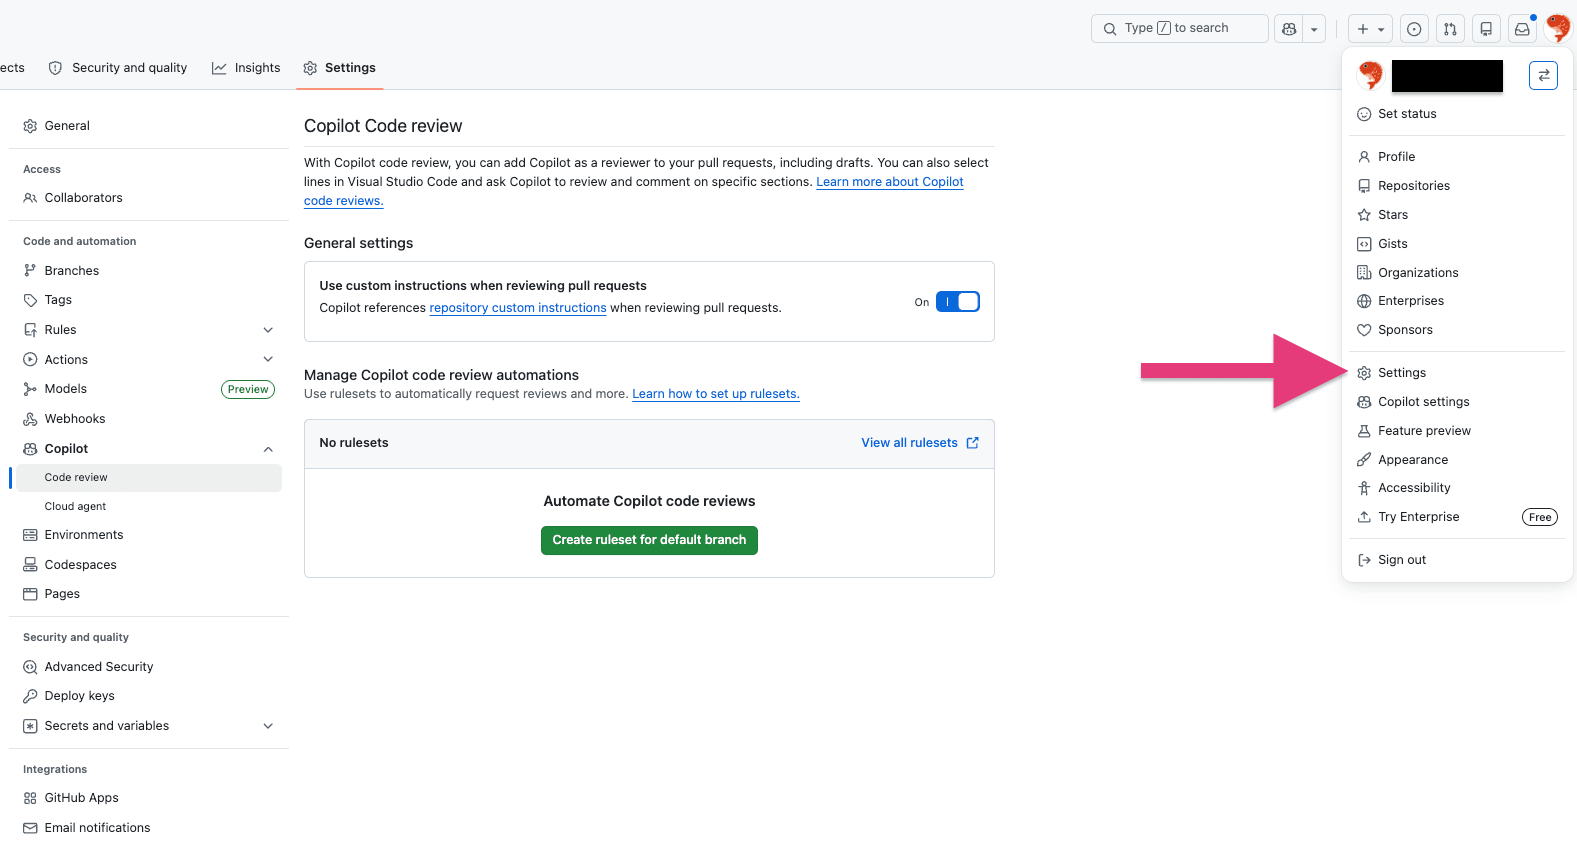Open the create new dropdown
This screenshot has height=842, width=1577.
click(x=1370, y=29)
